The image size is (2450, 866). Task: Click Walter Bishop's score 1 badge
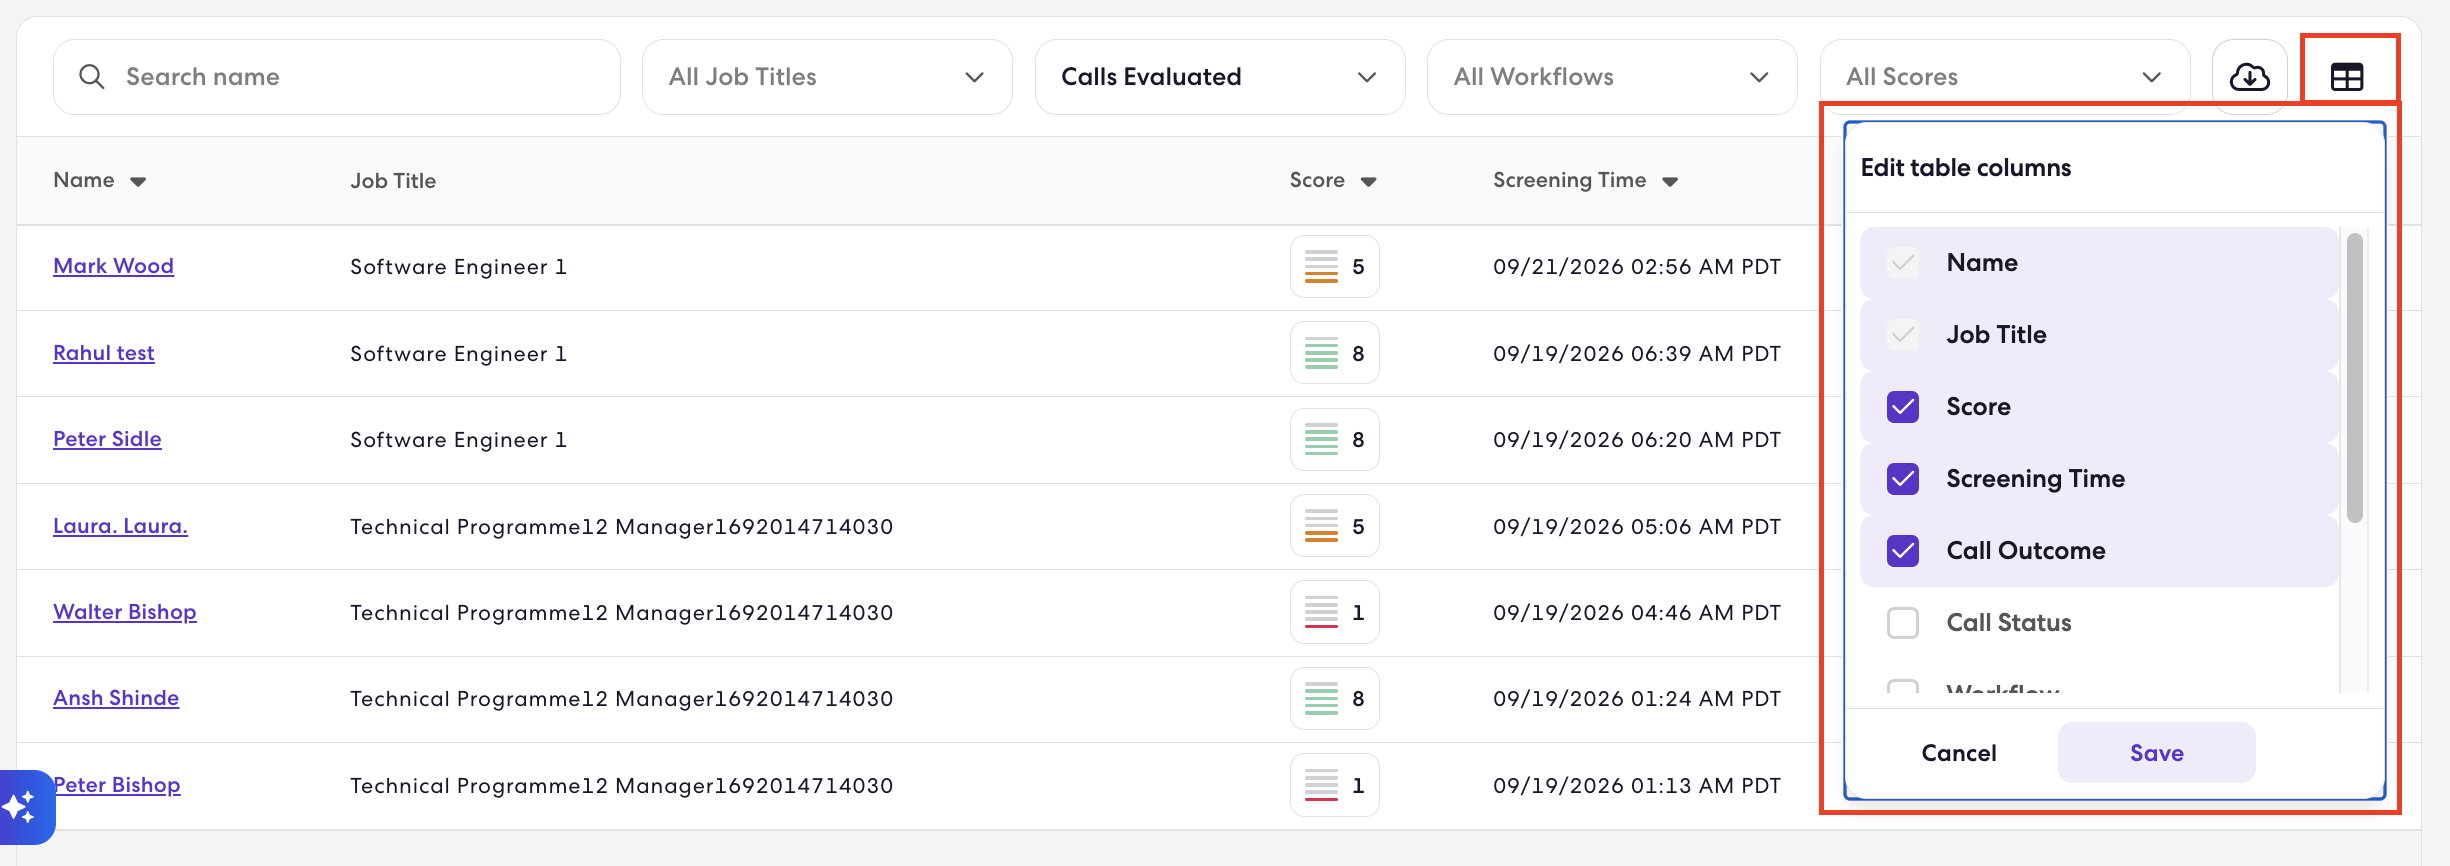1334,612
